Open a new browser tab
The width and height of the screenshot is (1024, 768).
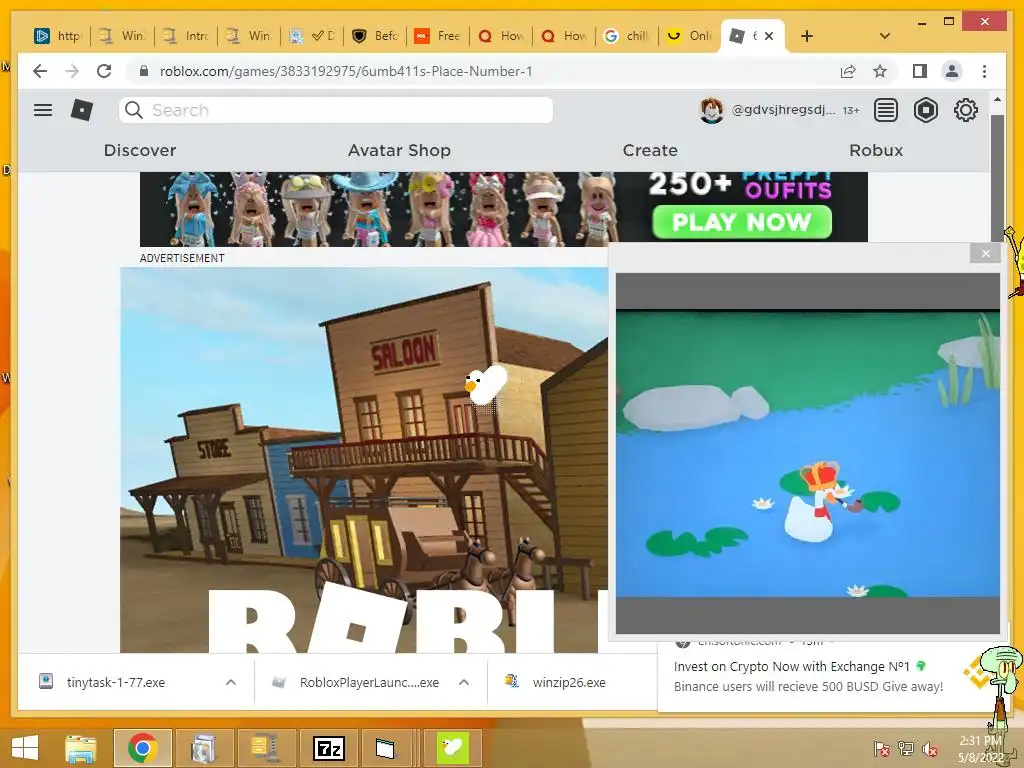[807, 36]
